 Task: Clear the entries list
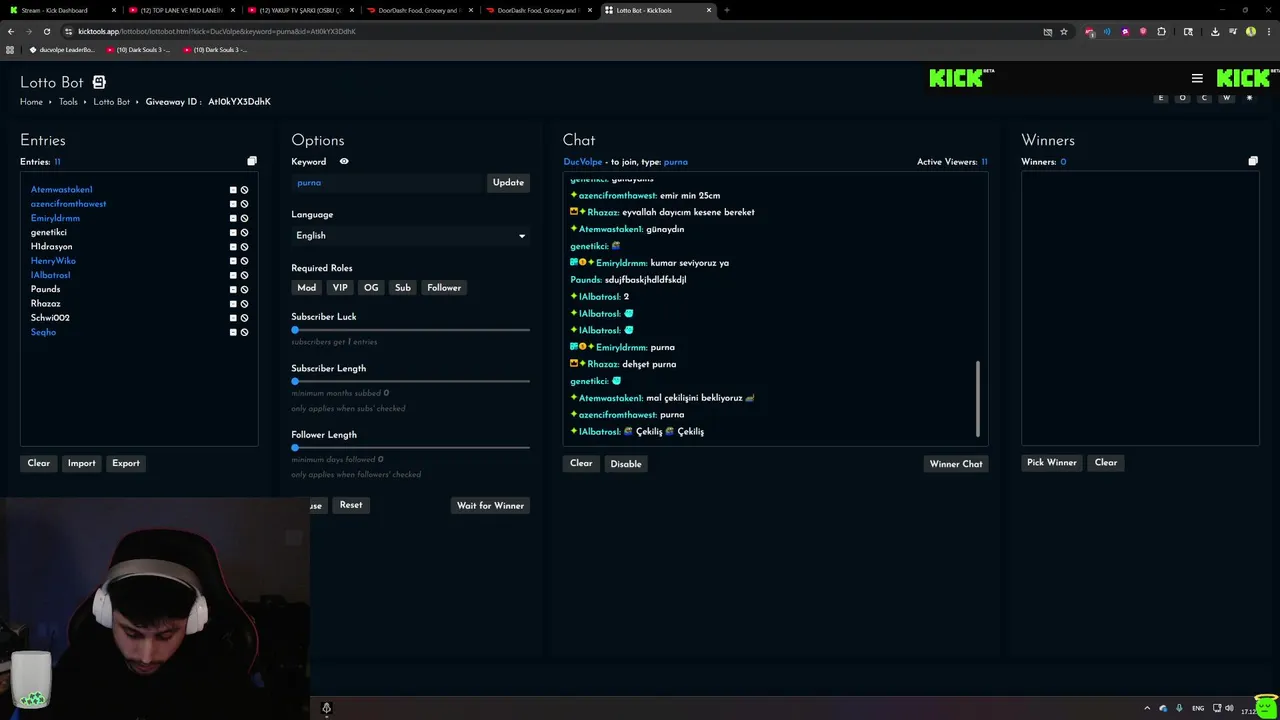pos(39,463)
